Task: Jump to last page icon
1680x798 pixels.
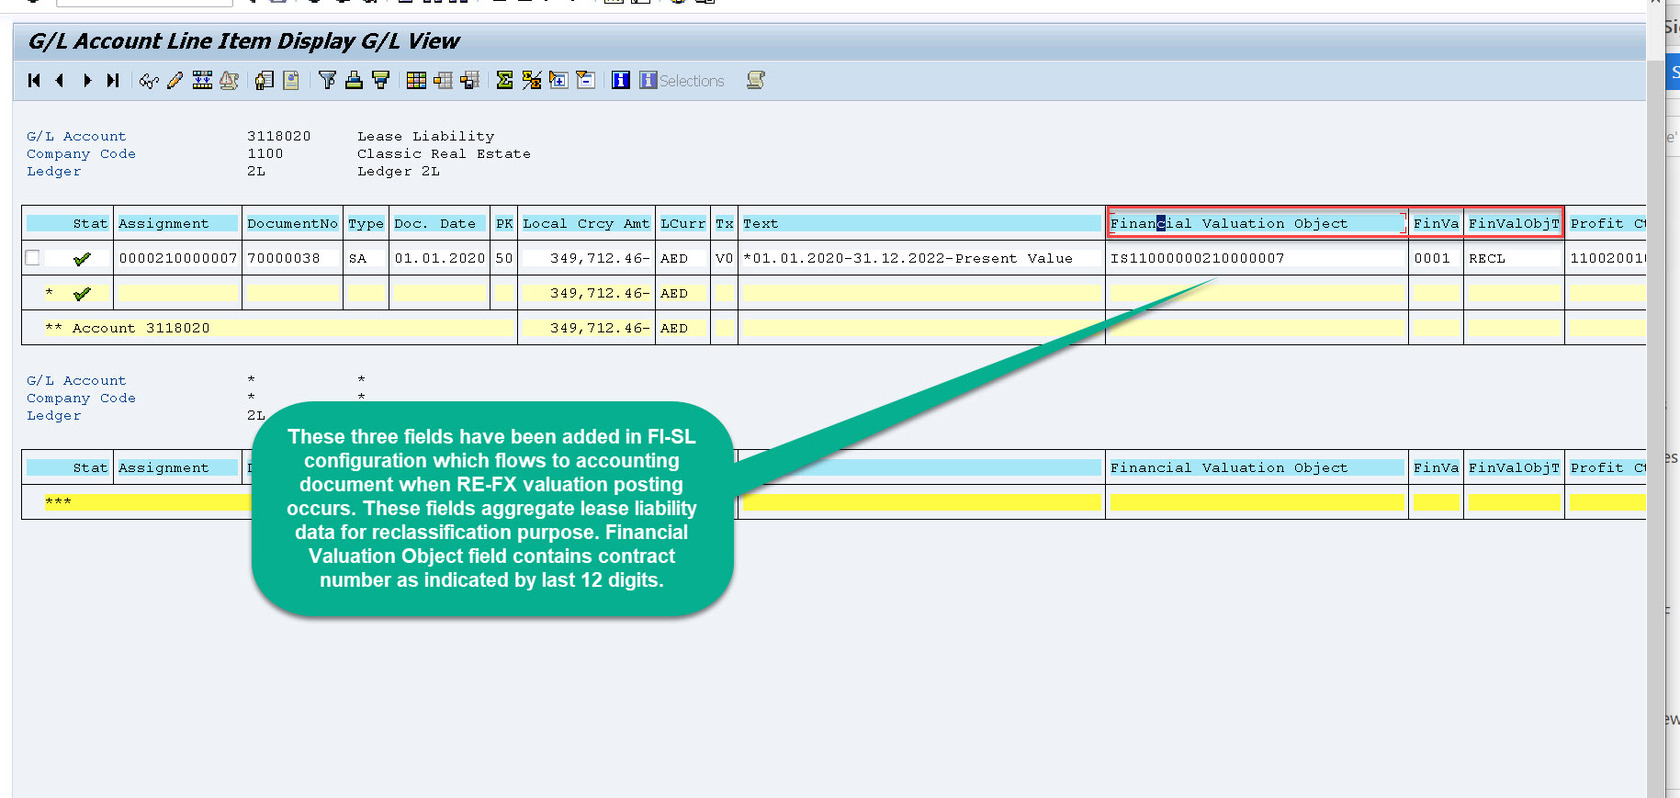Action: click(113, 81)
